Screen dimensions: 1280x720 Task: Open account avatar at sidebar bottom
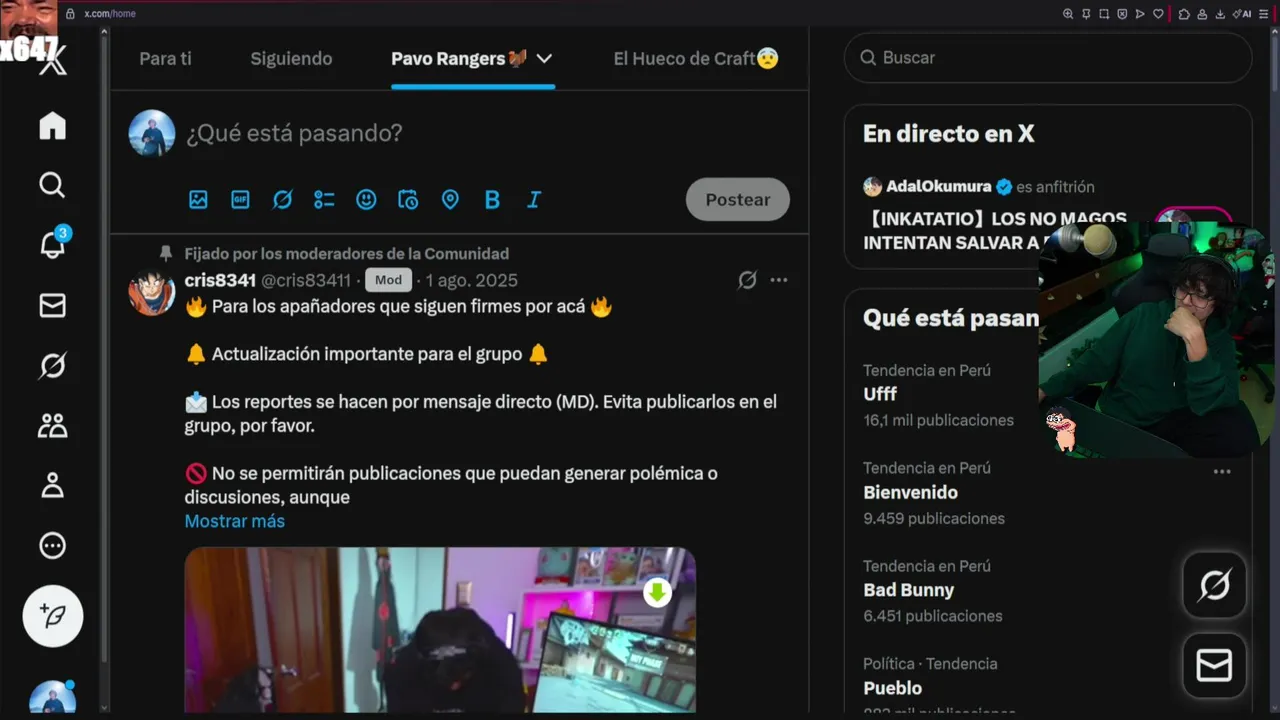tap(52, 698)
